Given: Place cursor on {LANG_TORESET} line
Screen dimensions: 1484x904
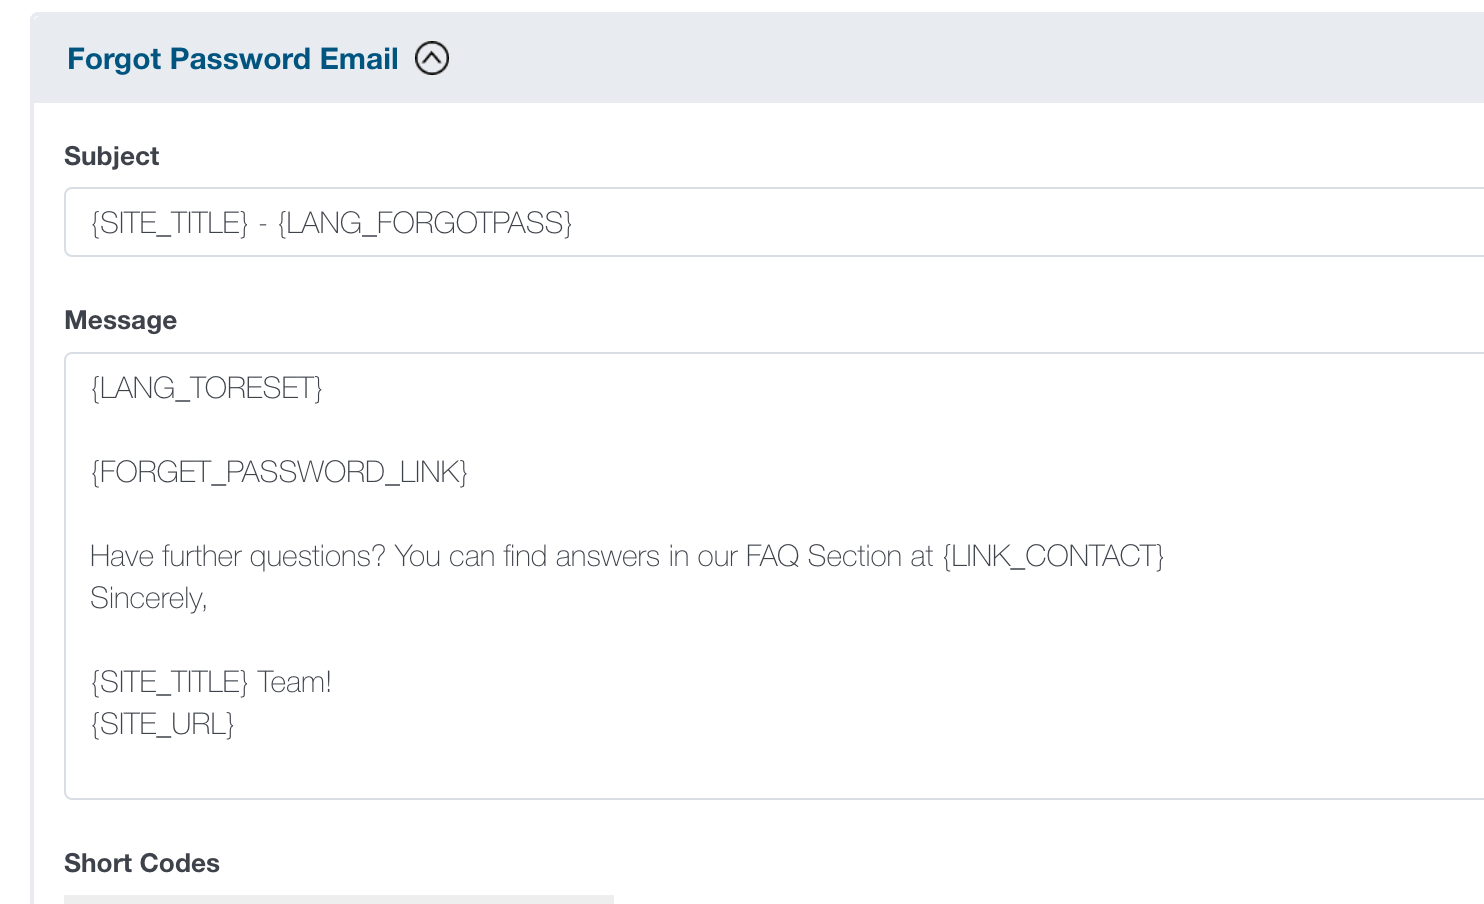Looking at the screenshot, I should pos(206,388).
